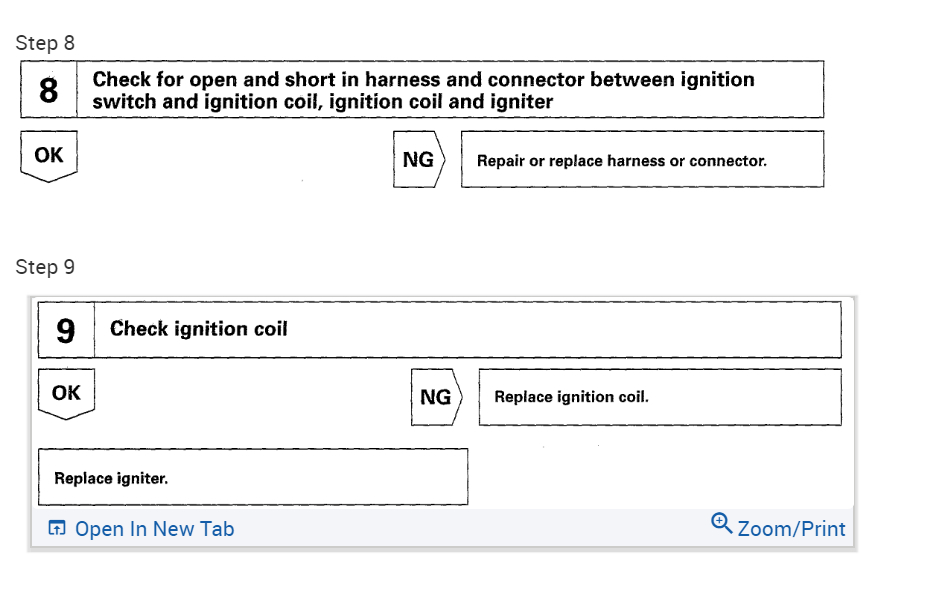Select the Step 8 heading text
This screenshot has height=602, width=935.
pos(45,43)
